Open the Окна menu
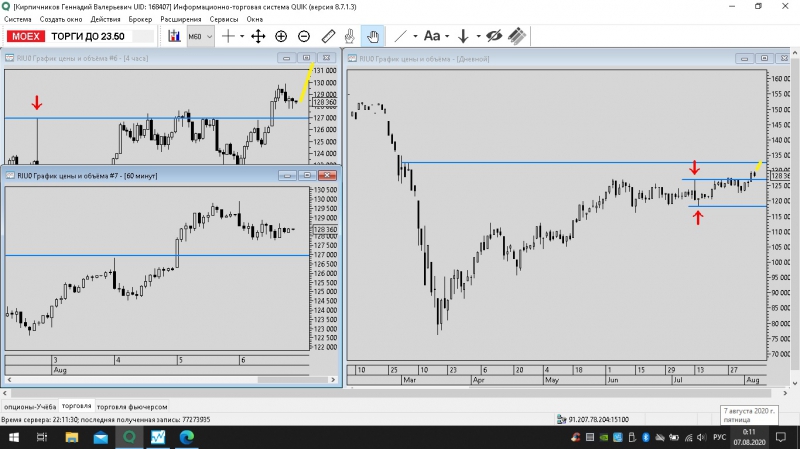Viewport: 800px width, 449px height. (x=255, y=19)
